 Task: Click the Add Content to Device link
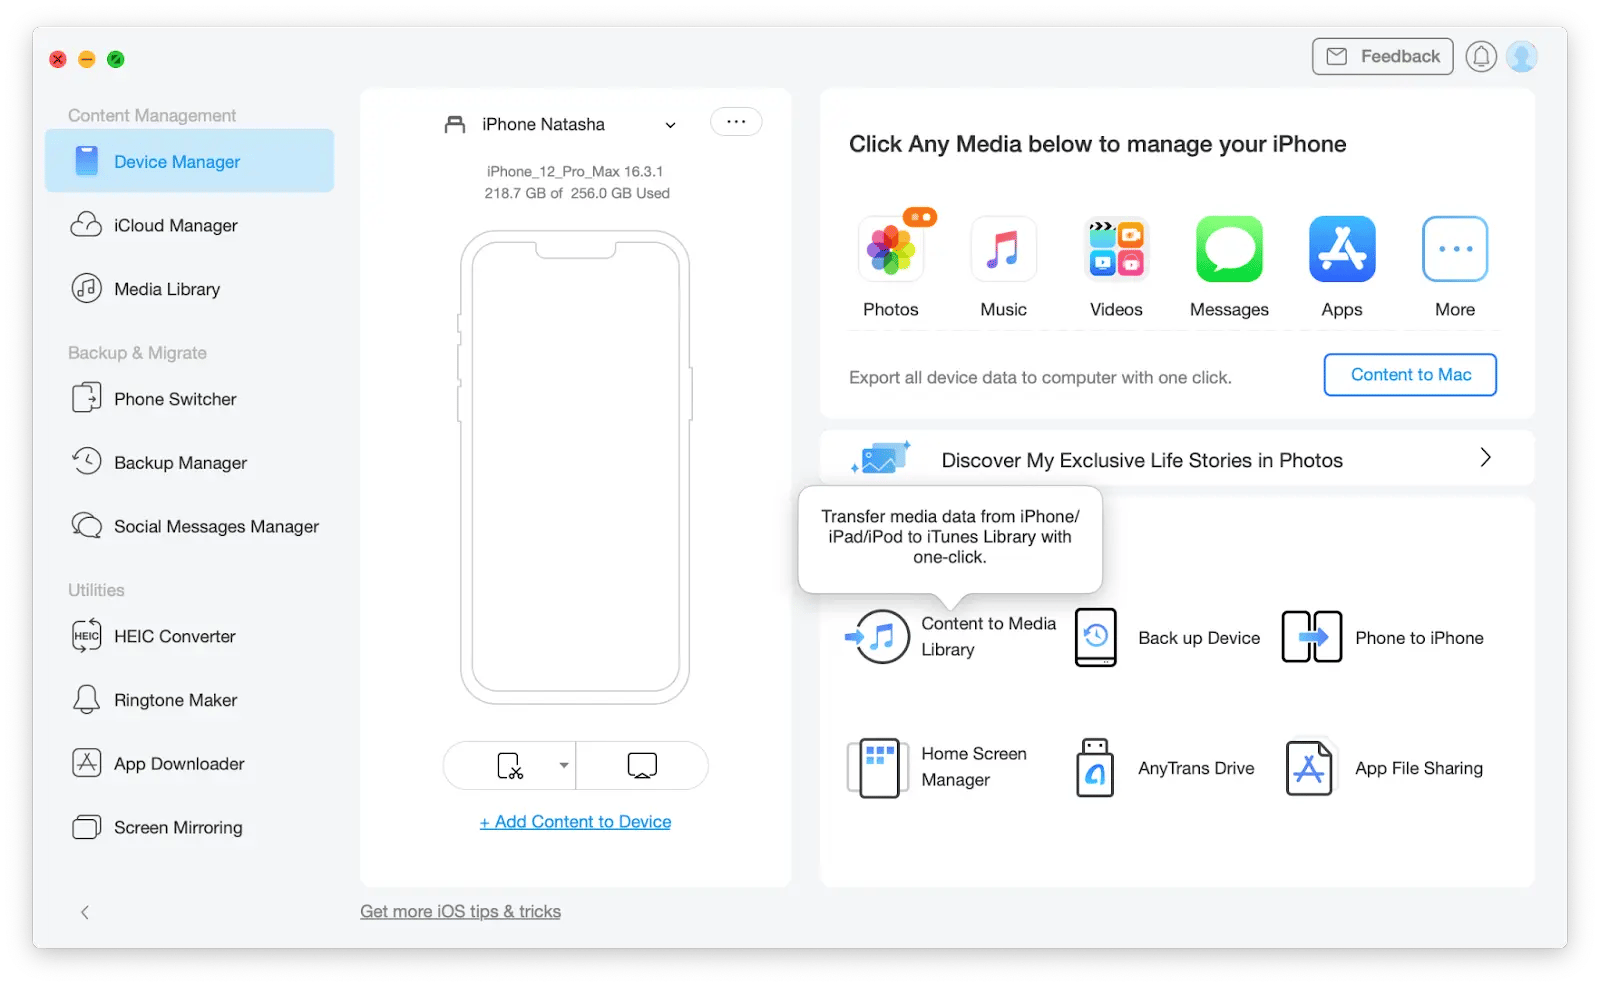point(575,822)
